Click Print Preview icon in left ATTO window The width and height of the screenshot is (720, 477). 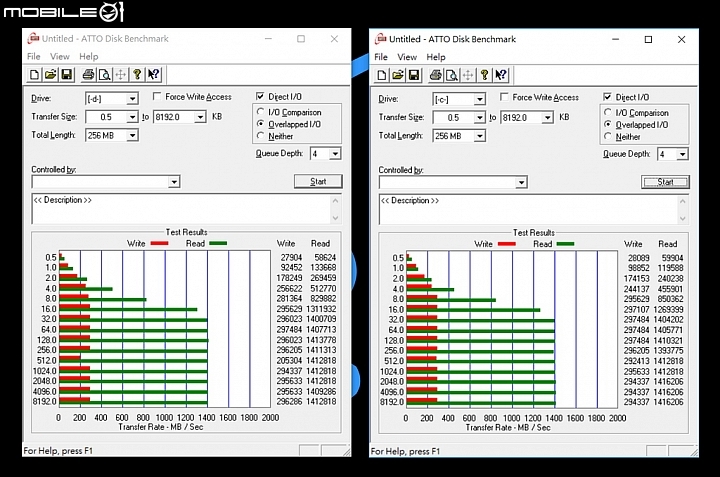[x=105, y=75]
